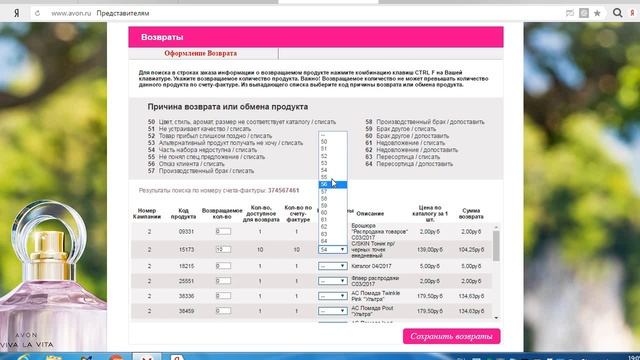Click description 'AC Помада Twinkle Pink'
Screen dimensions: 640x360
(x=376, y=296)
